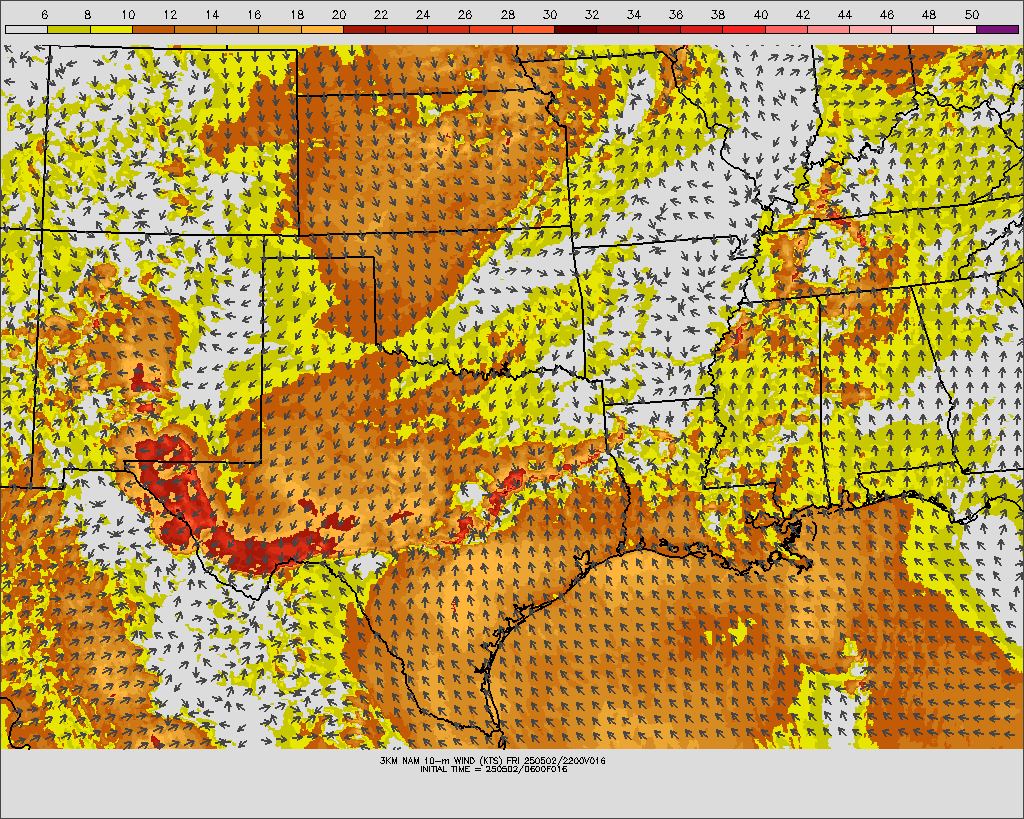Select the legend segment between 12 and 14

coord(195,29)
